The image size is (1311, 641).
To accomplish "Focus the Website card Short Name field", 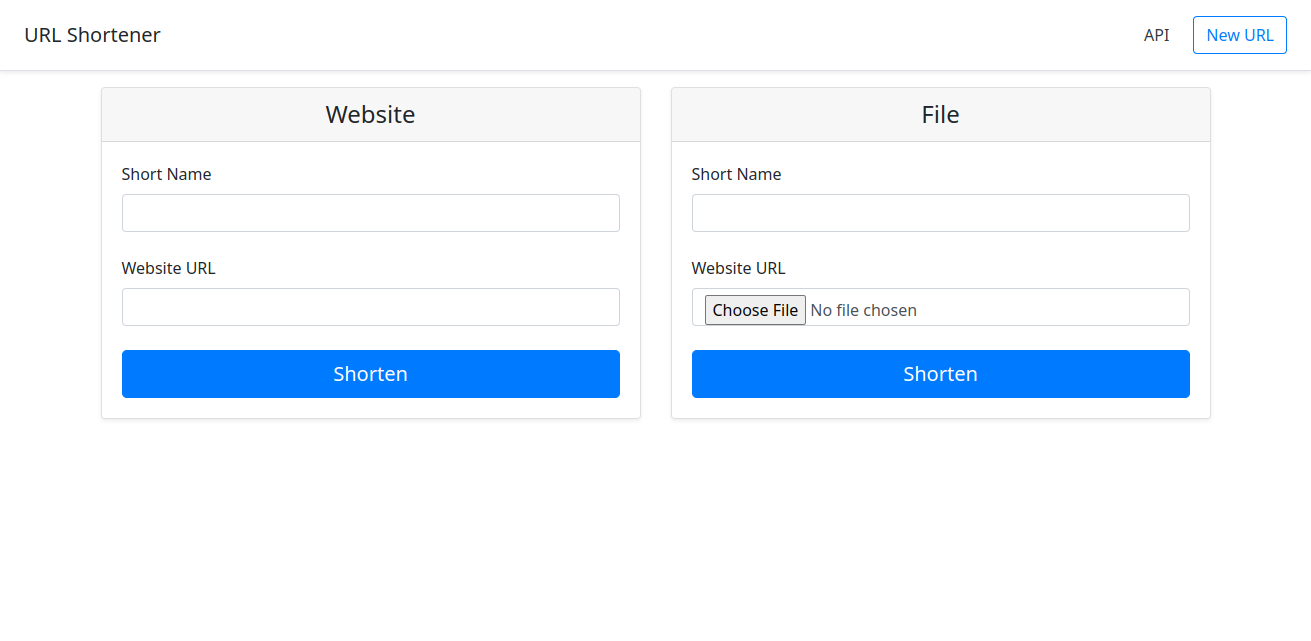I will [371, 213].
